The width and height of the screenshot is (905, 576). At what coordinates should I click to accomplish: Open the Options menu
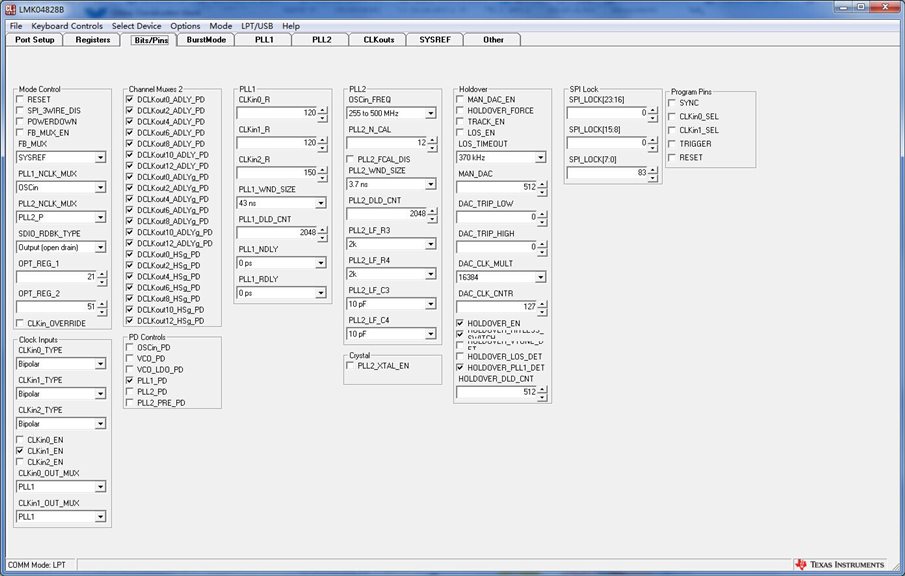[x=185, y=26]
